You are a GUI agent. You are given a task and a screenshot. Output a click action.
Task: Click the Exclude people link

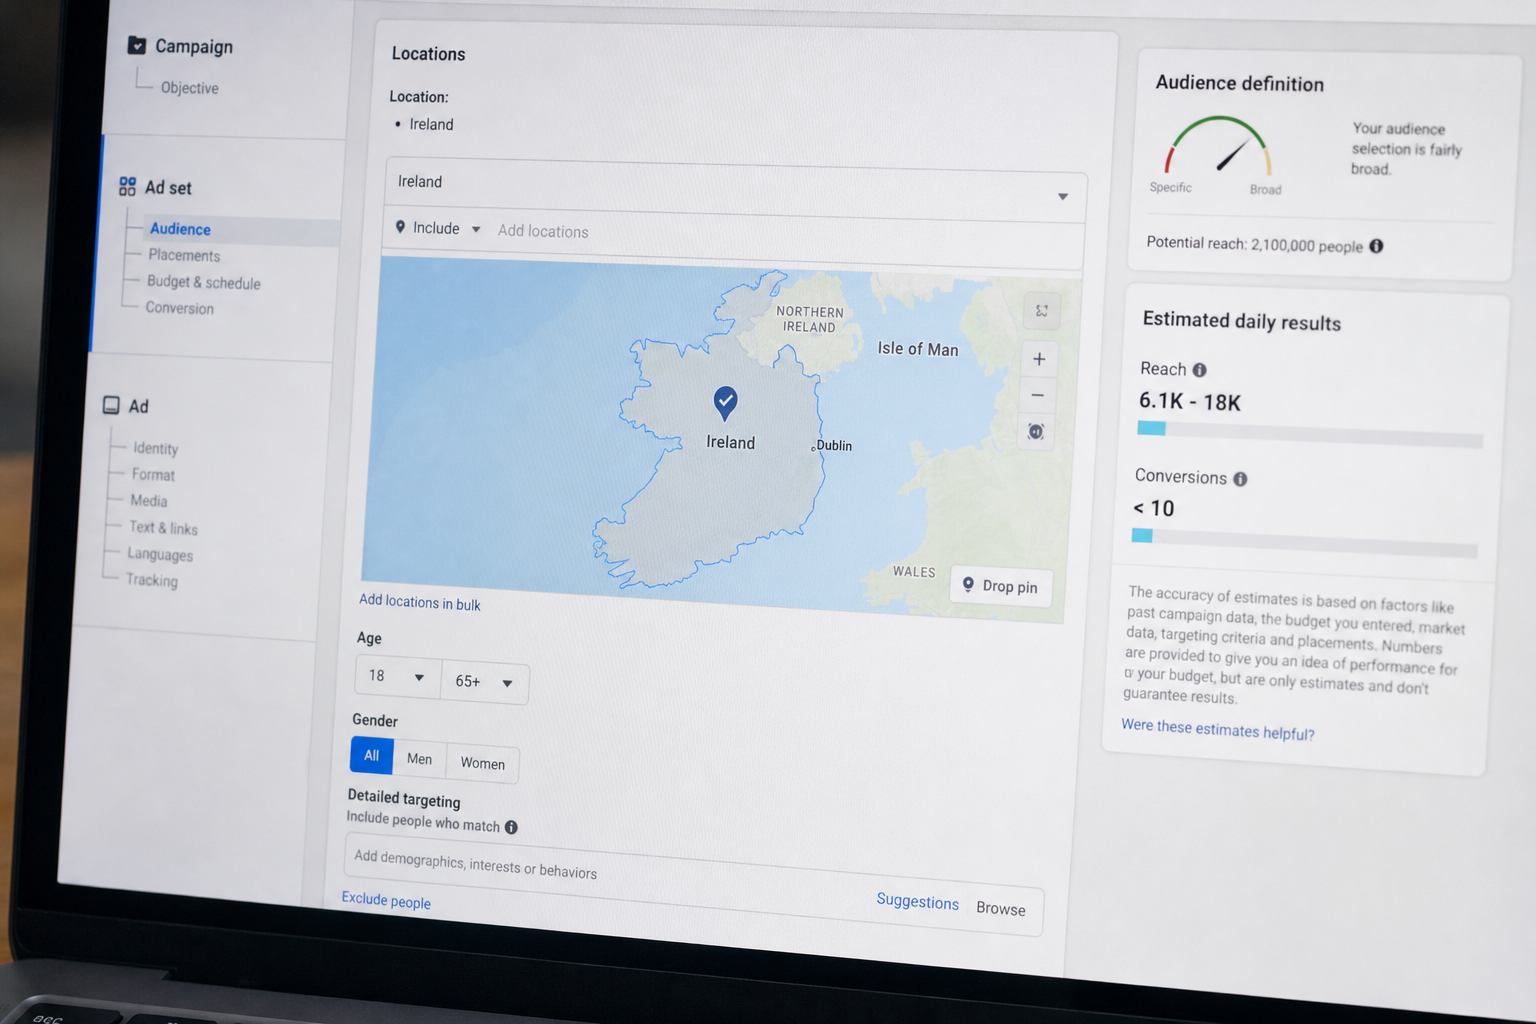pyautogui.click(x=386, y=900)
